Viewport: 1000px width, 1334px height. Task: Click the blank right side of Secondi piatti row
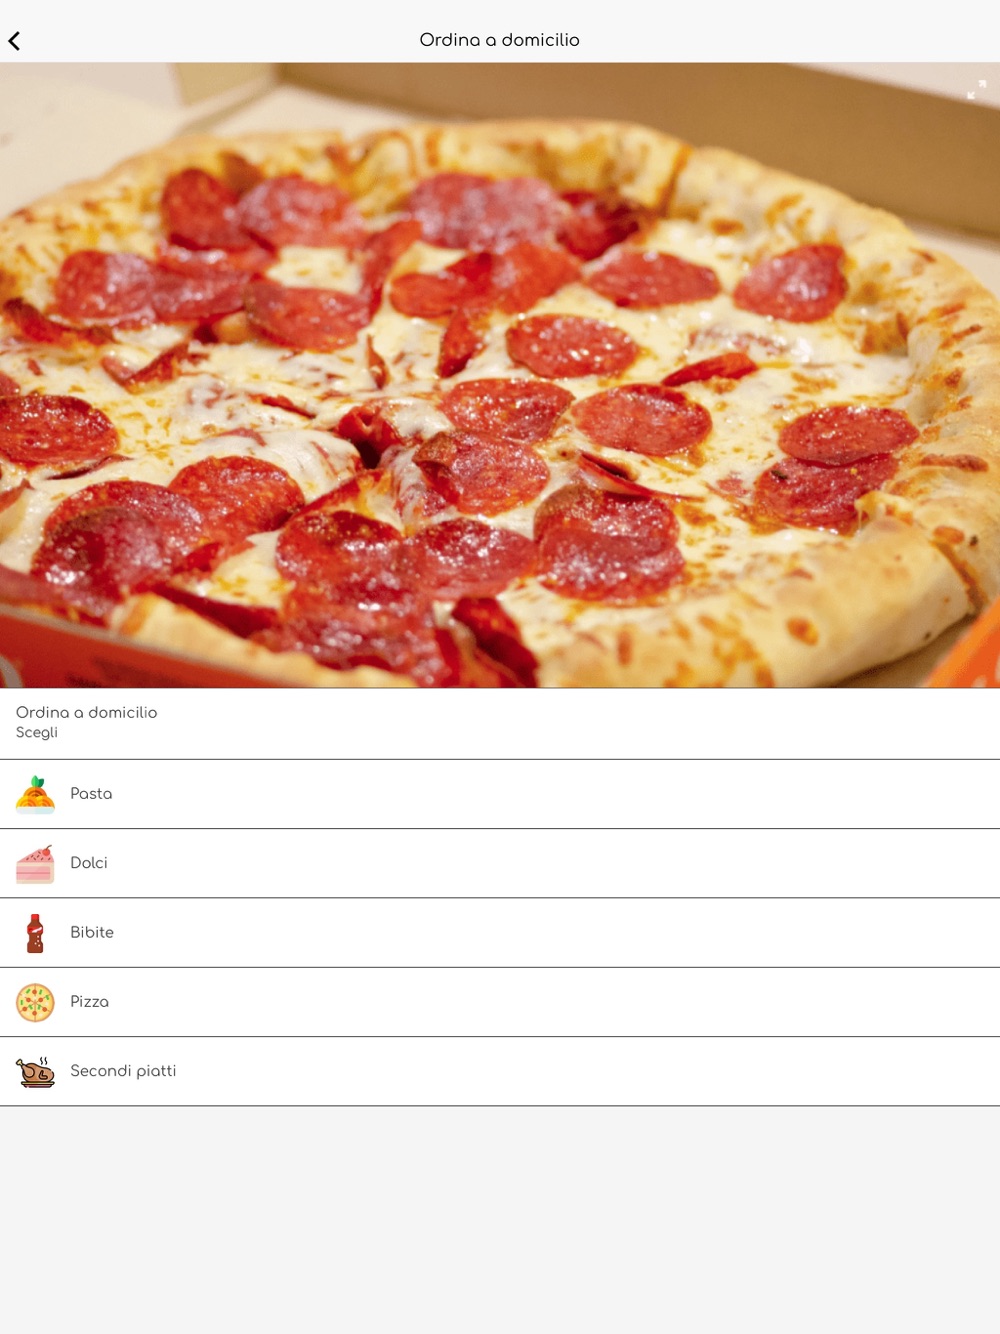(600, 1071)
